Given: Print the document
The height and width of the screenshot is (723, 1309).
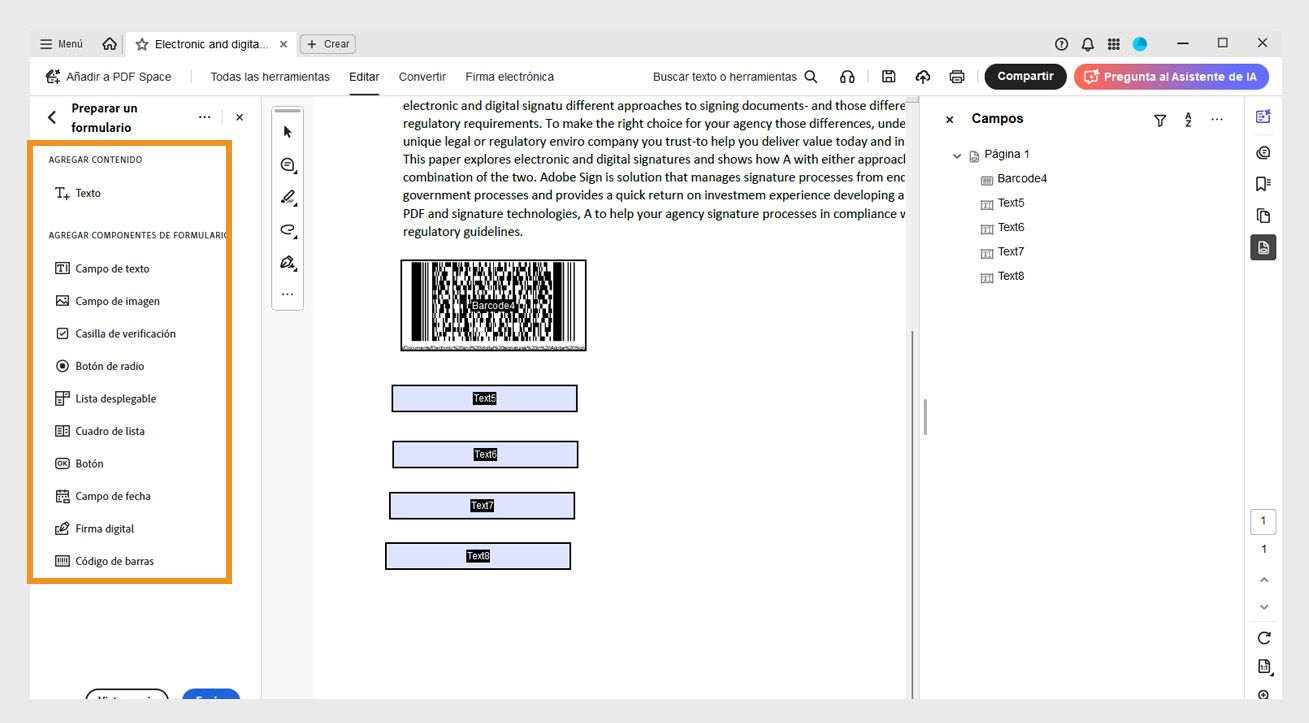Looking at the screenshot, I should point(957,77).
